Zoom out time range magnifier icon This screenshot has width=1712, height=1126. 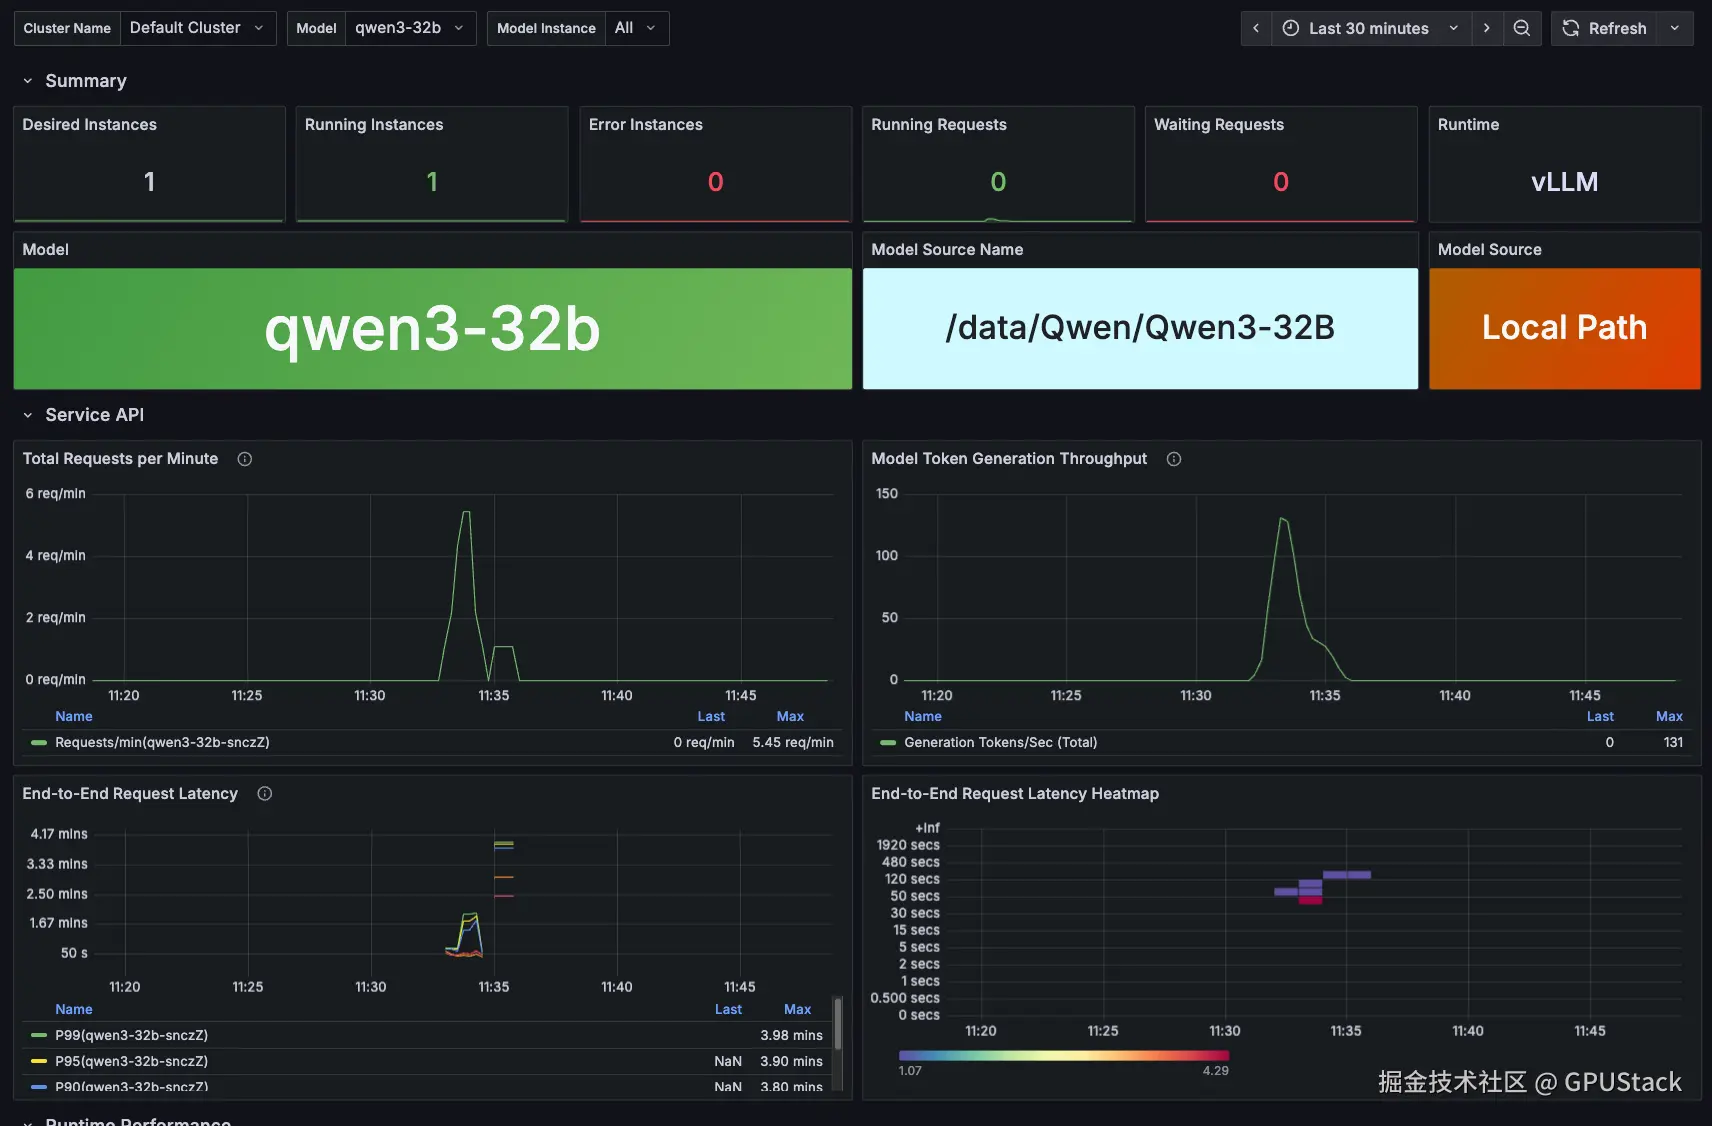coord(1522,28)
